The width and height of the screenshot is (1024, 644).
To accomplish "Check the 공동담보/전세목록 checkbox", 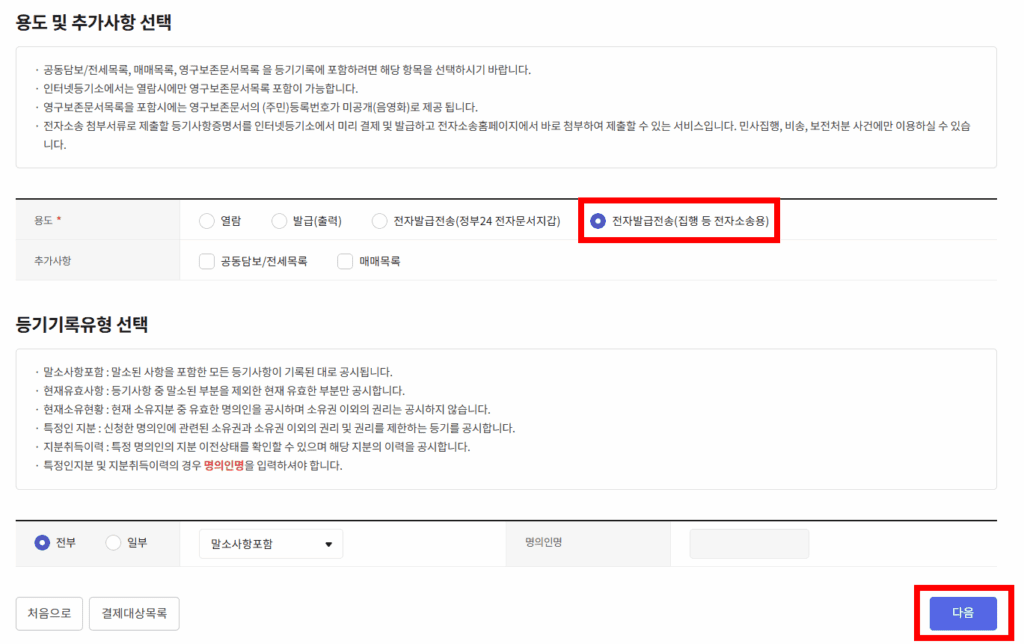I will (x=207, y=261).
